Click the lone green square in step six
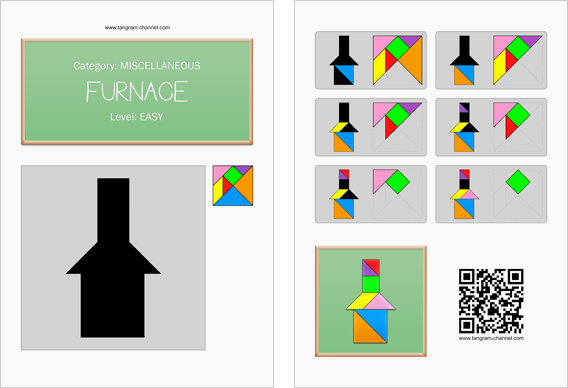This screenshot has height=388, width=568. pos(518,182)
